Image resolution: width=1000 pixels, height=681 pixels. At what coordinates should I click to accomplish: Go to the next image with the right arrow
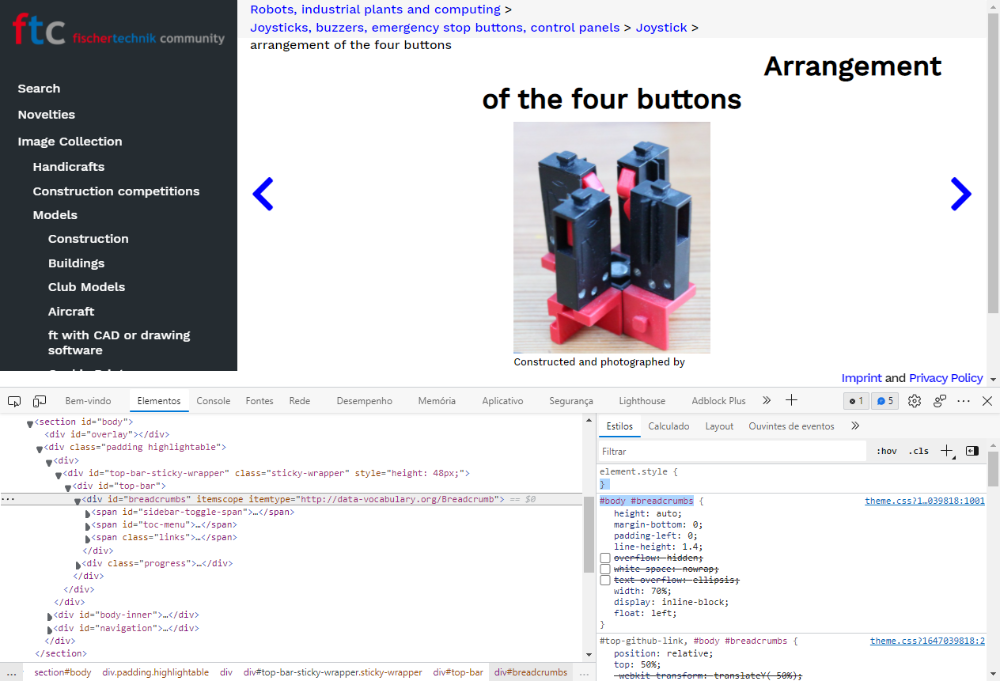[961, 194]
